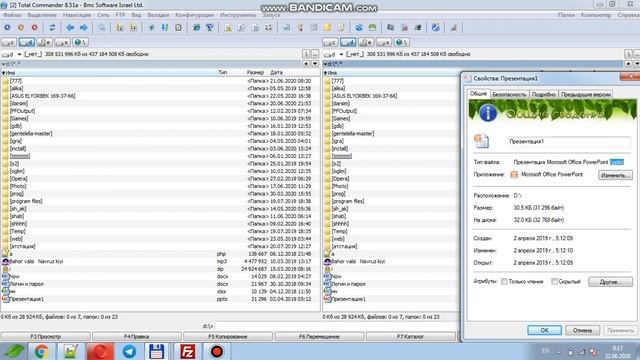Select drive e in the right panel
Screen dimensions: 640x360
click(x=366, y=42)
